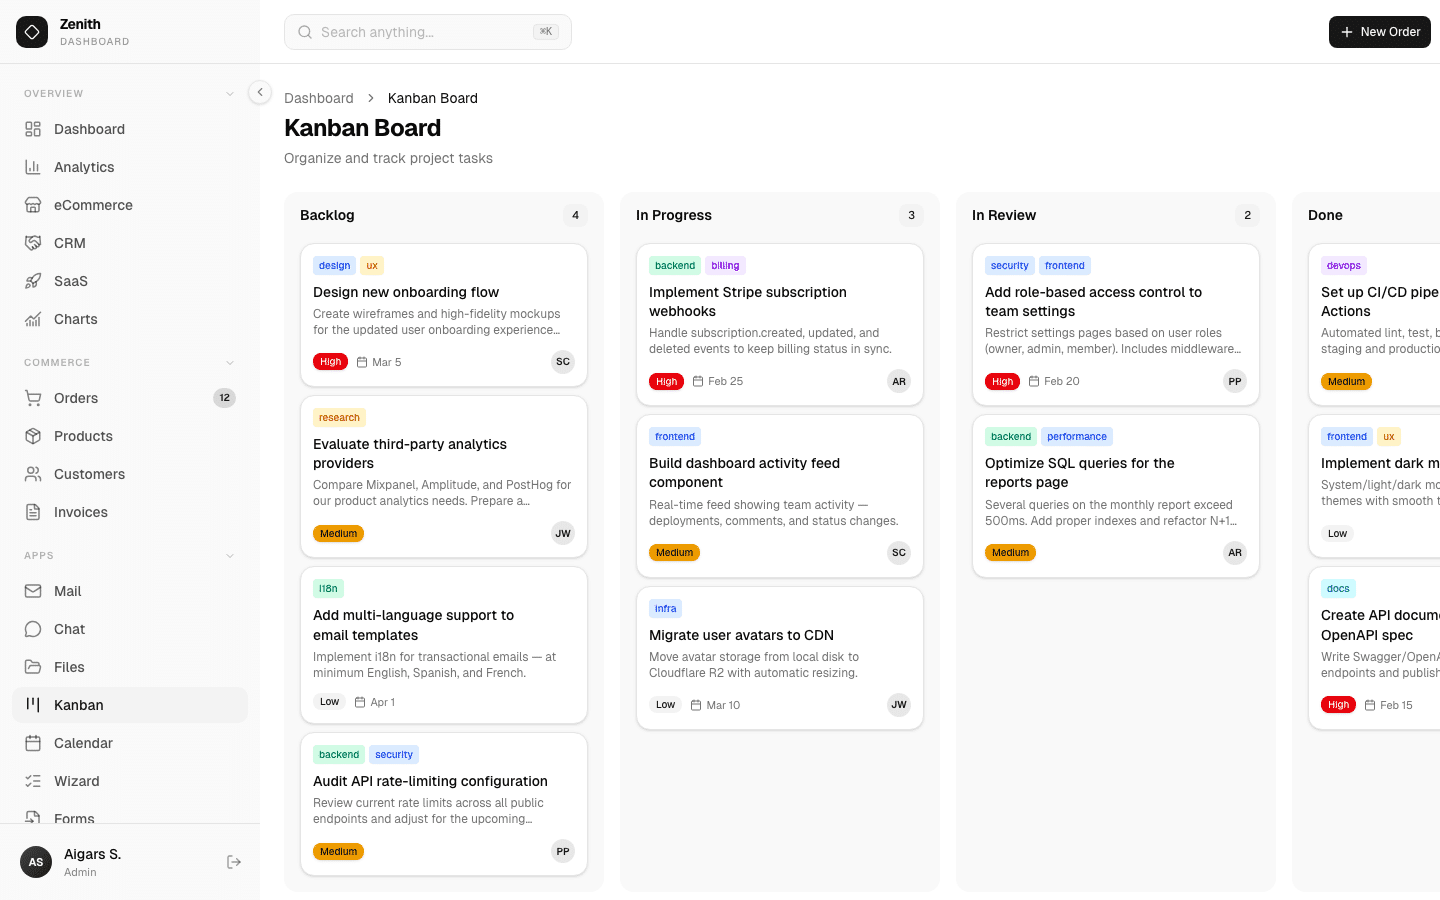Collapse the Commerce section
The image size is (1440, 900).
(x=230, y=362)
